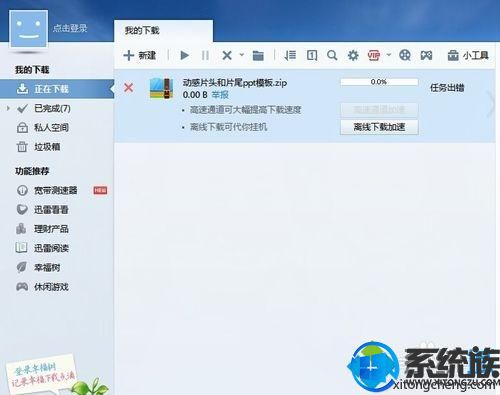Open the download folder icon in the toolbar
Viewport: 500px width, 395px height.
point(258,55)
